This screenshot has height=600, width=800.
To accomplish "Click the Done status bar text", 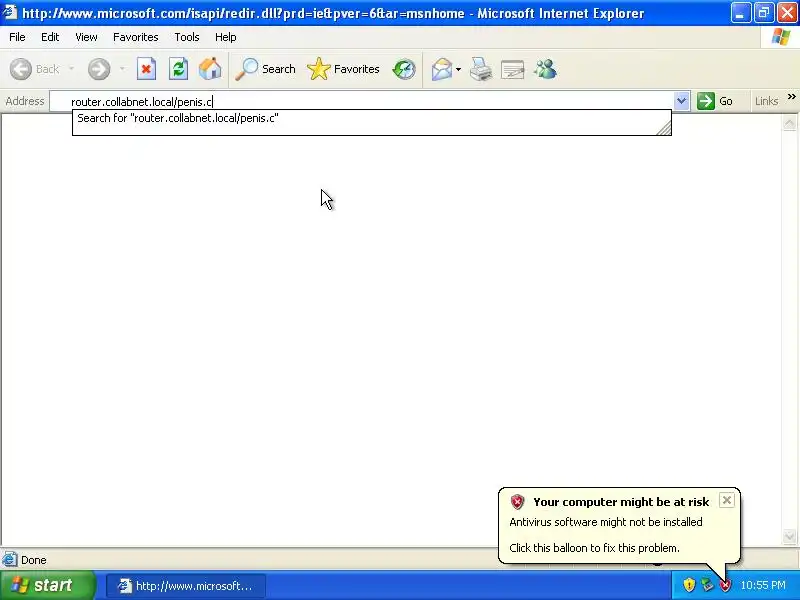I will pos(34,560).
